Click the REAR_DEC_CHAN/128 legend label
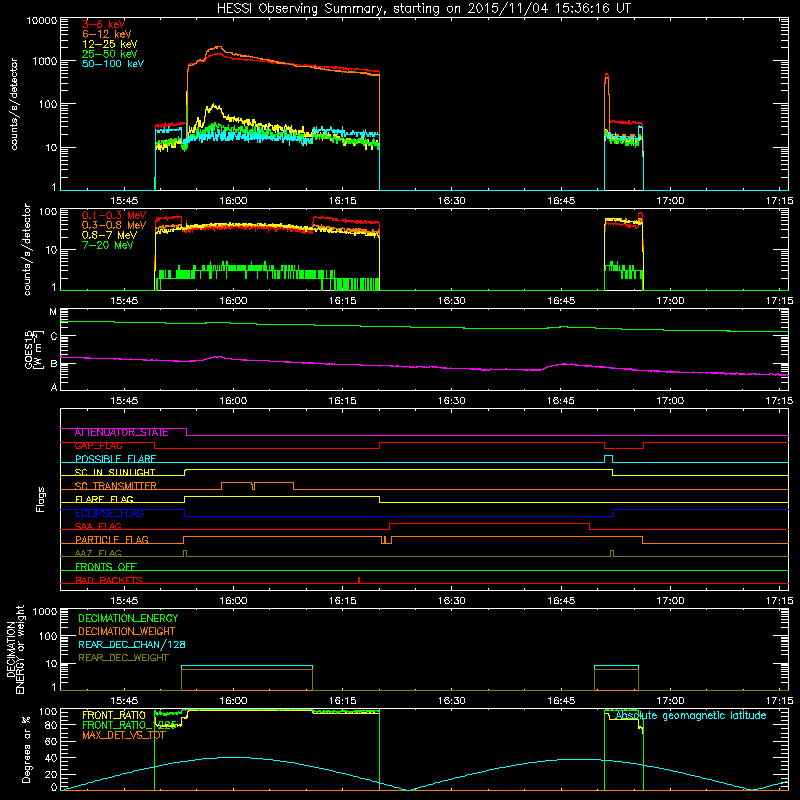The image size is (800, 800). [x=132, y=645]
